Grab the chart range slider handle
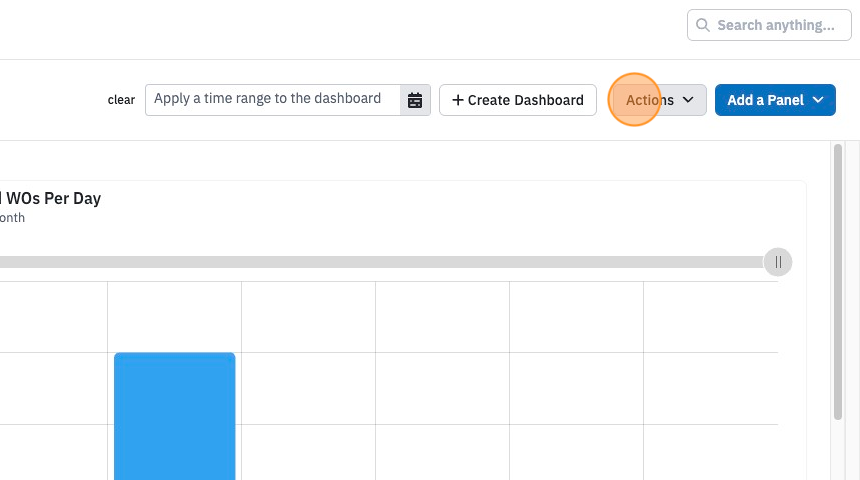860x480 pixels. pyautogui.click(x=778, y=262)
